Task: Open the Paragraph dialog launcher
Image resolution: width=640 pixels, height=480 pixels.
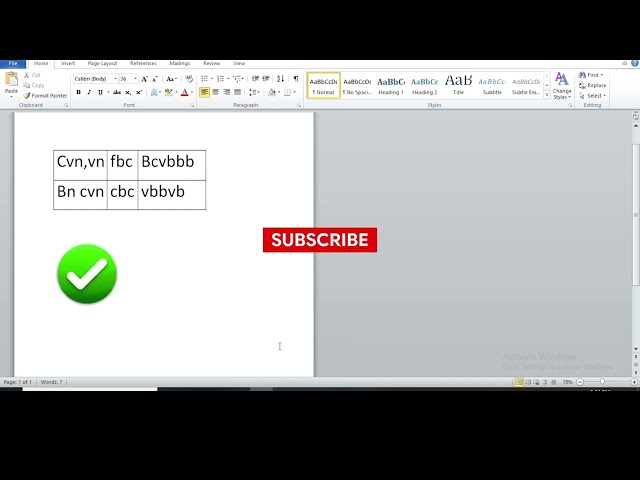Action: point(299,105)
